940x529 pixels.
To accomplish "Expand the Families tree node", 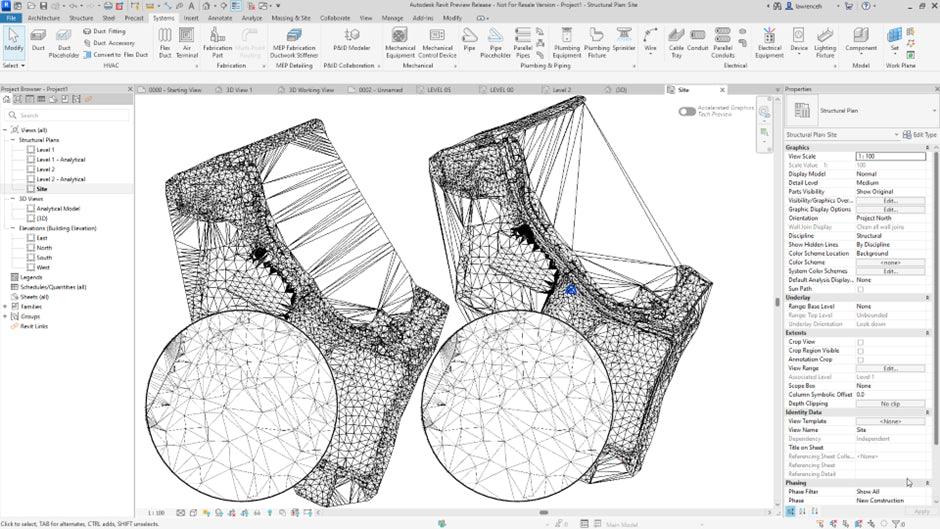I will (7, 306).
